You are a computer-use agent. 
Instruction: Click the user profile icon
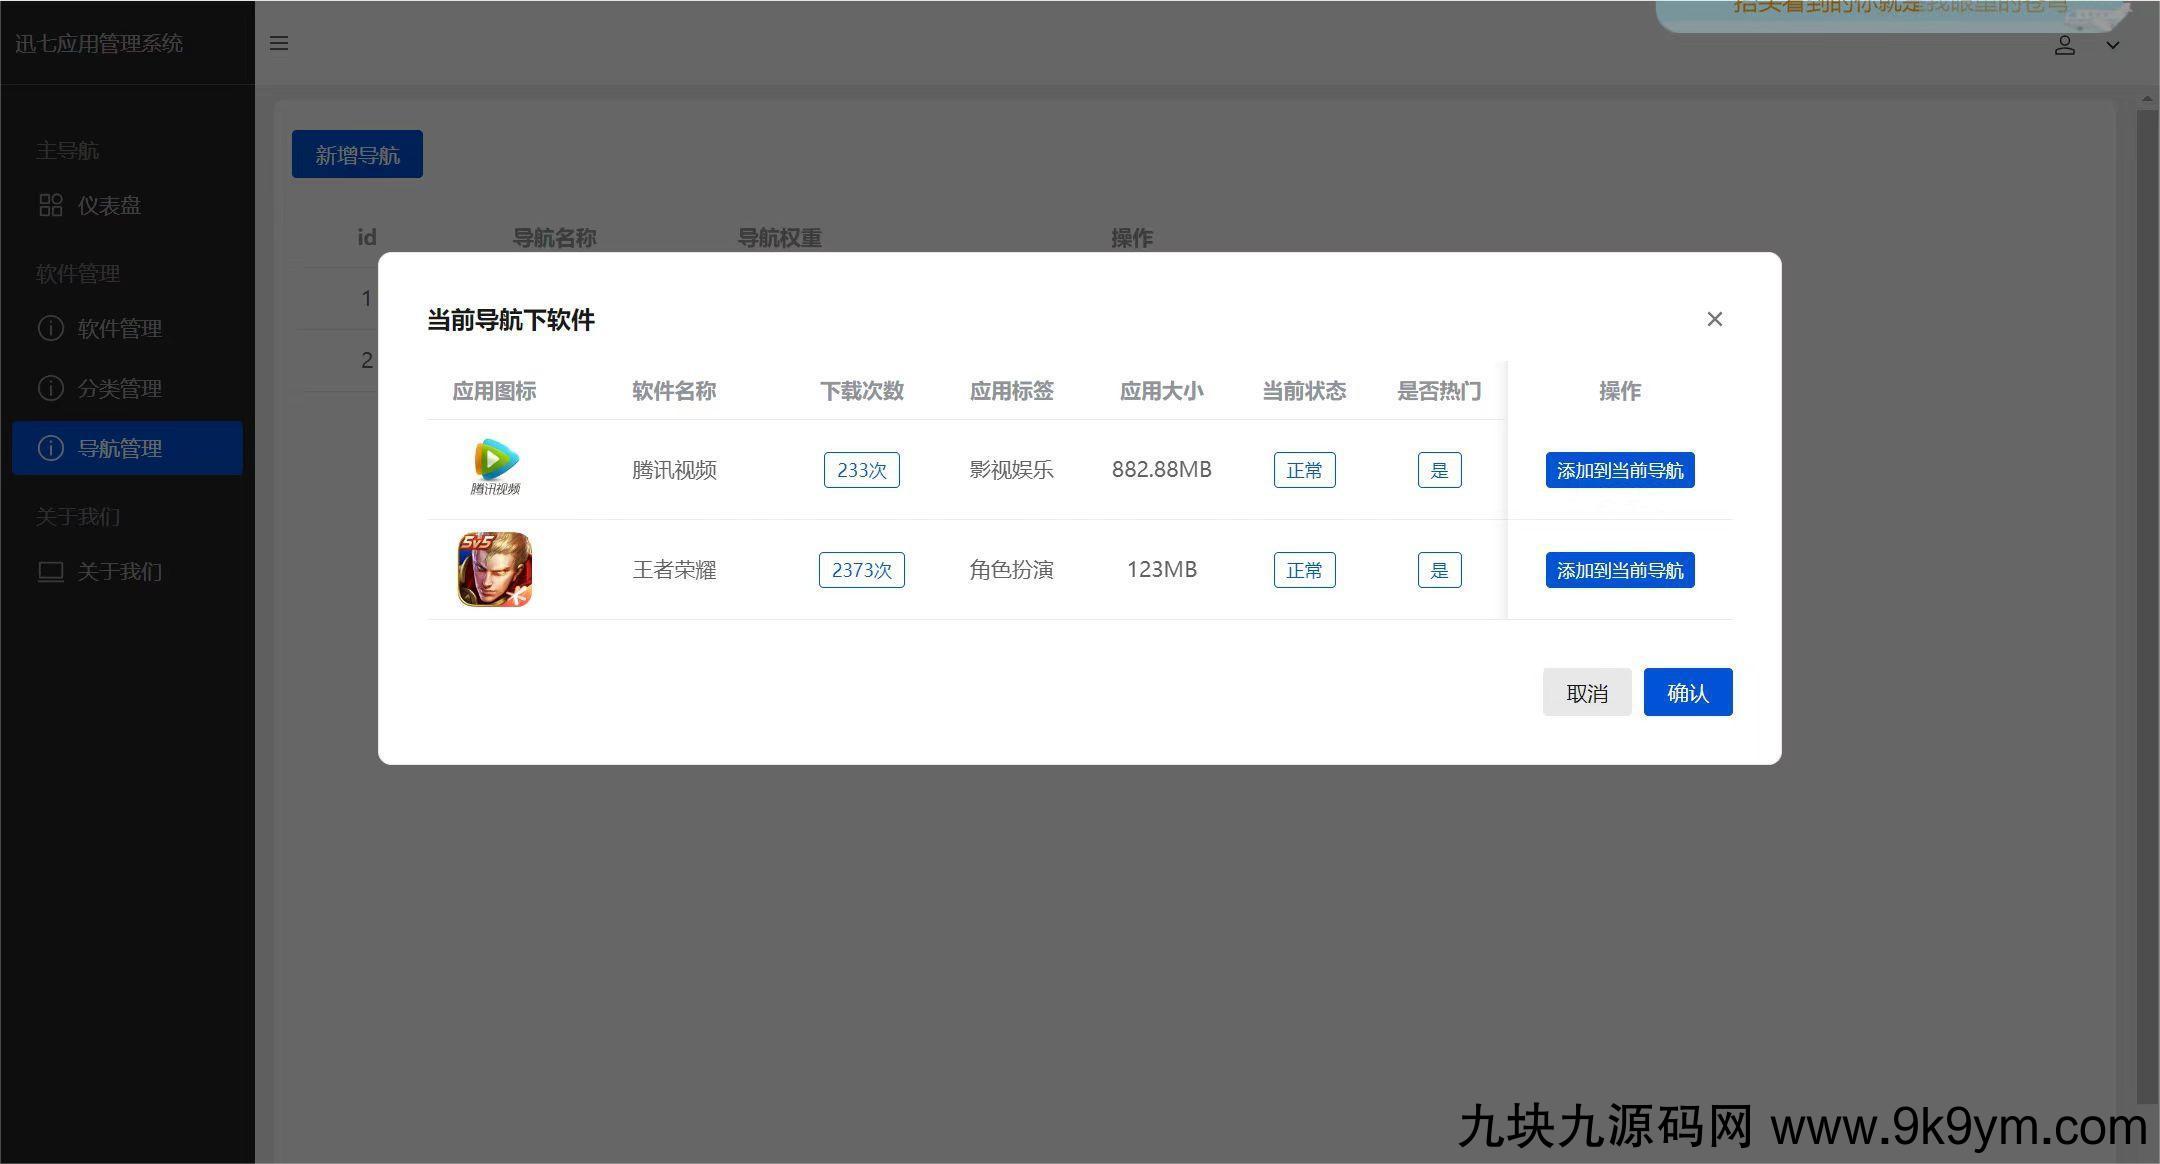(x=2064, y=45)
